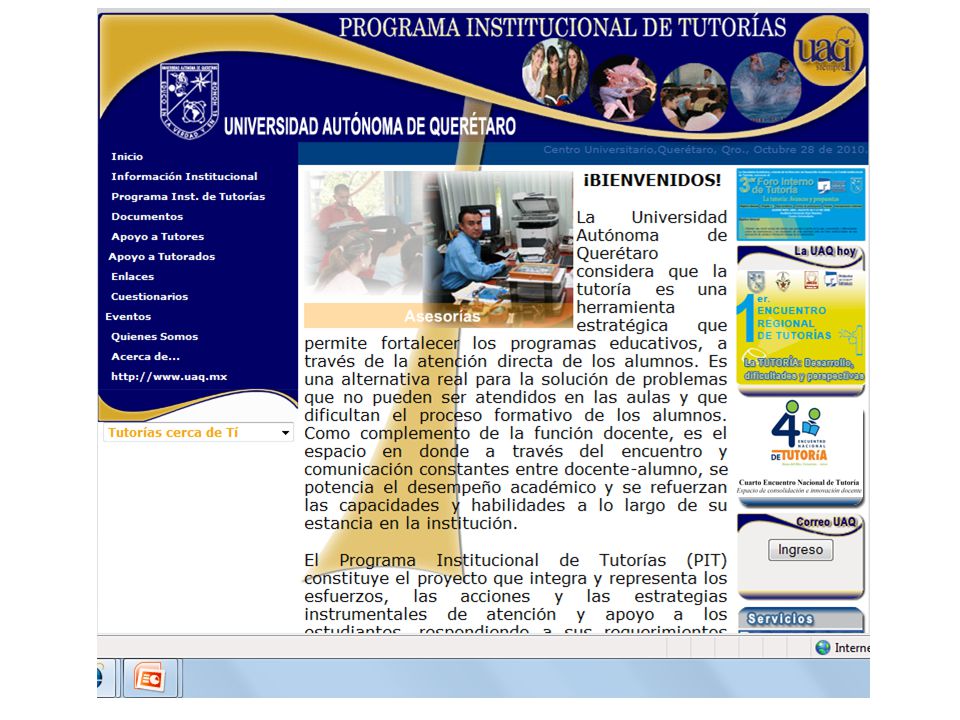Click the Internet zone globe icon in status bar
This screenshot has width=960, height=720.
[823, 648]
